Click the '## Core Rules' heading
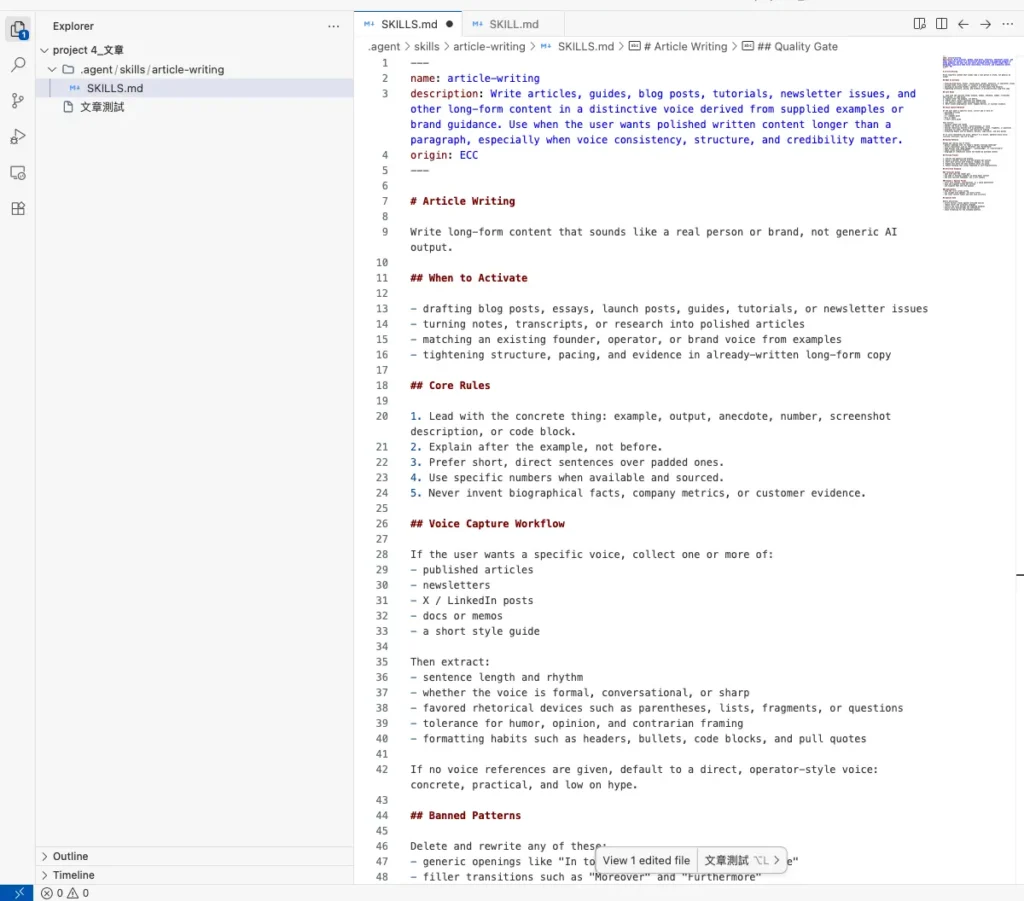The height and width of the screenshot is (901, 1024). [450, 386]
